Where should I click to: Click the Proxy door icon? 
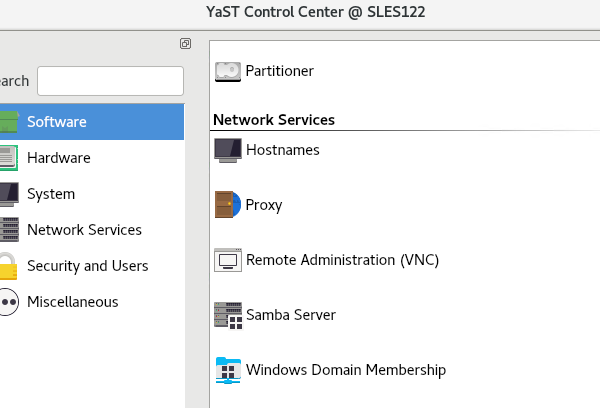click(x=228, y=205)
